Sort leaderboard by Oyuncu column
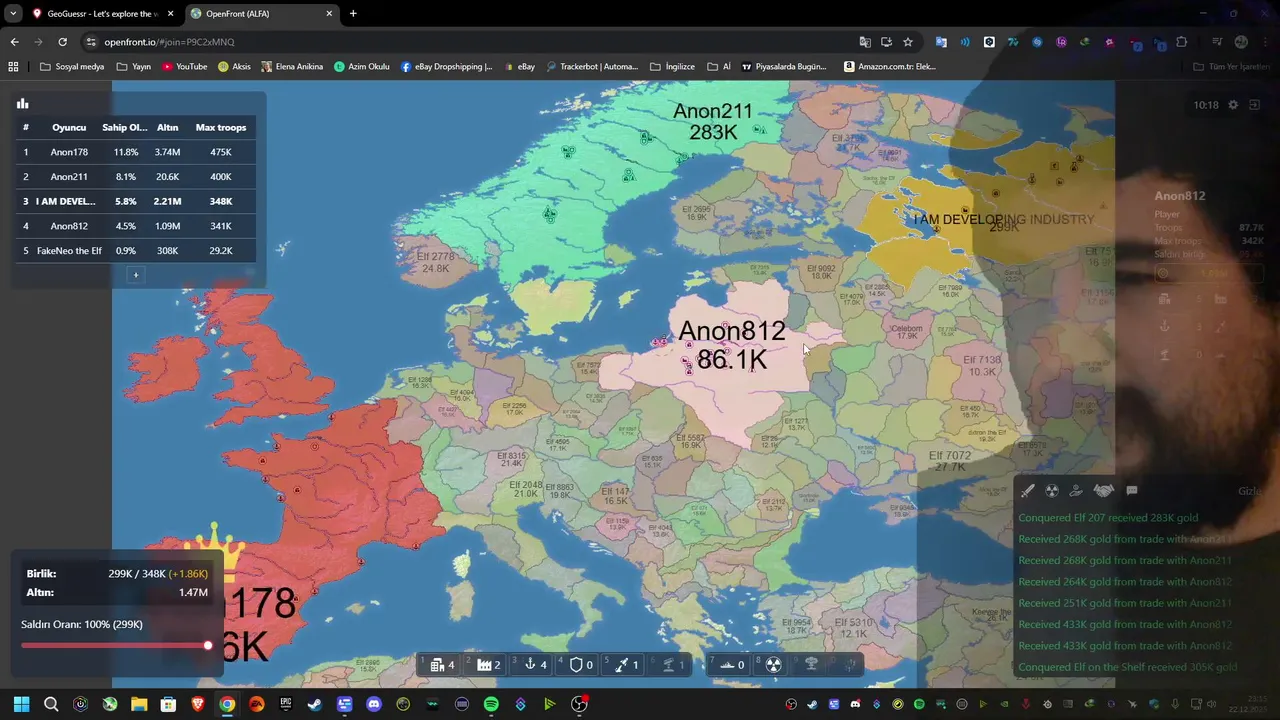 69,128
